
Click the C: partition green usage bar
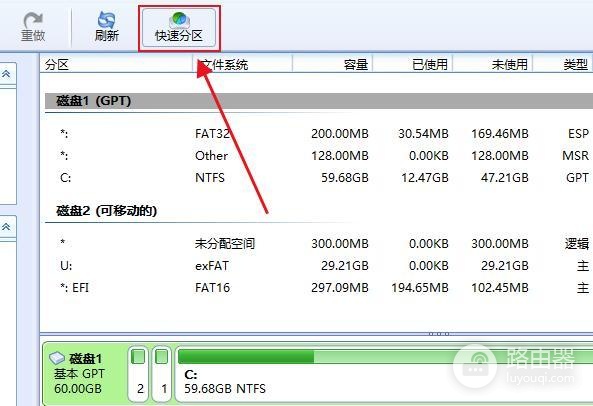point(246,356)
